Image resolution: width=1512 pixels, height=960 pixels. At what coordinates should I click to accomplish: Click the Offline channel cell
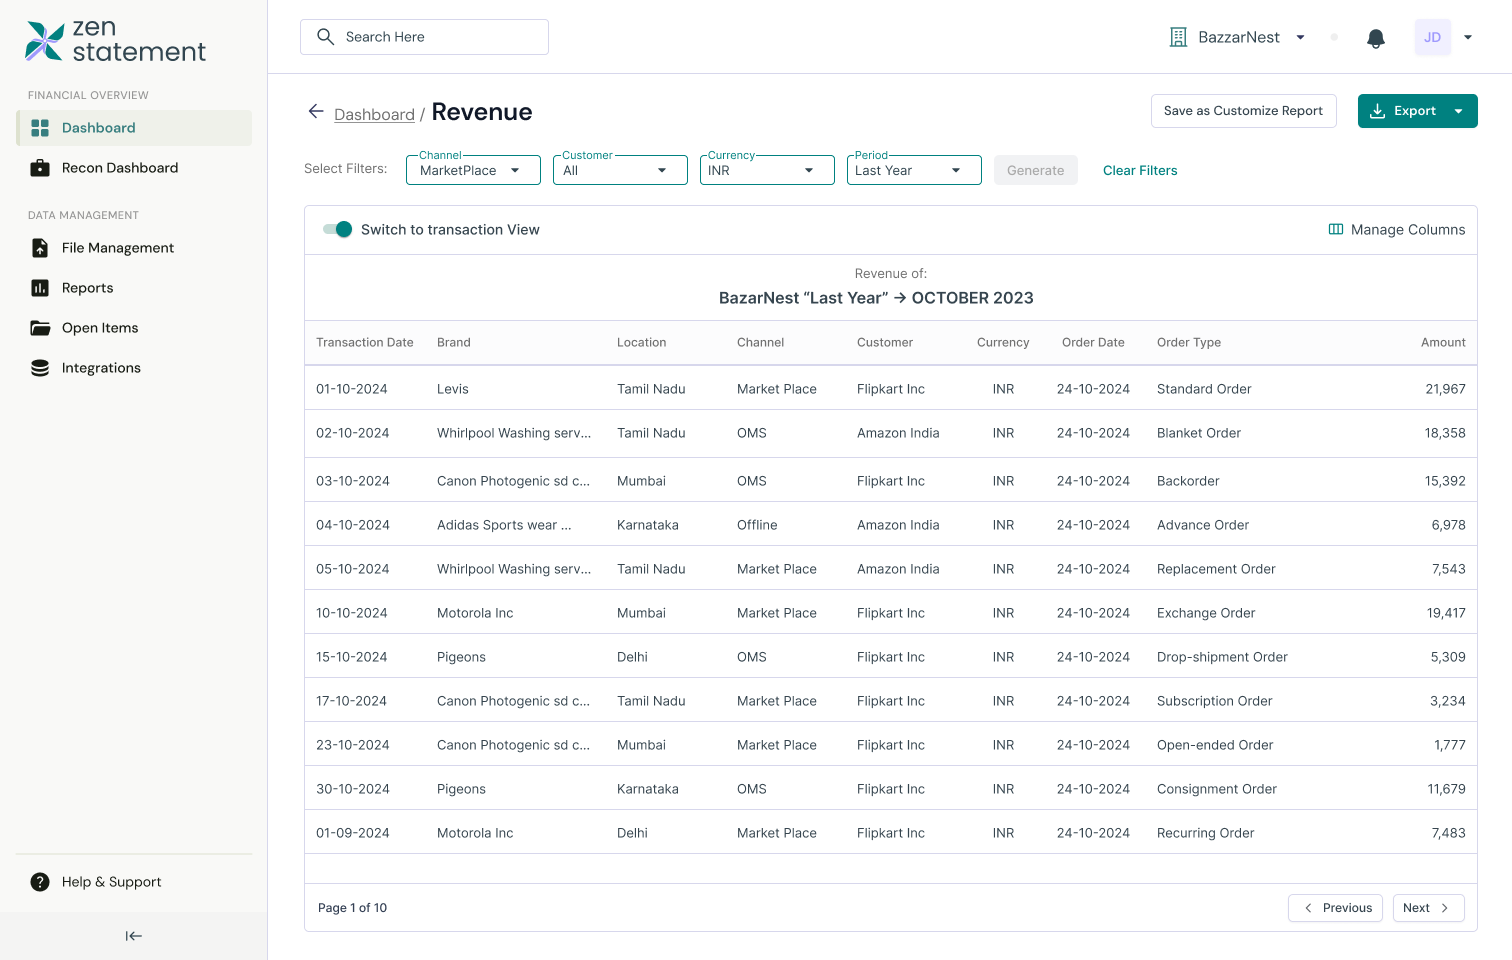point(757,525)
